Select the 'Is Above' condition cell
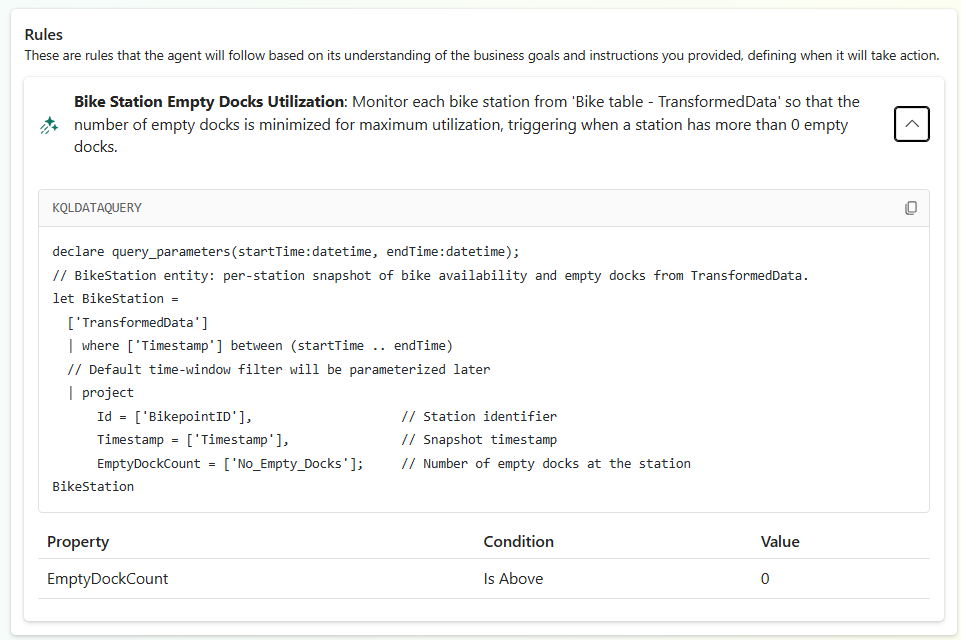The width and height of the screenshot is (961, 640). coord(513,579)
